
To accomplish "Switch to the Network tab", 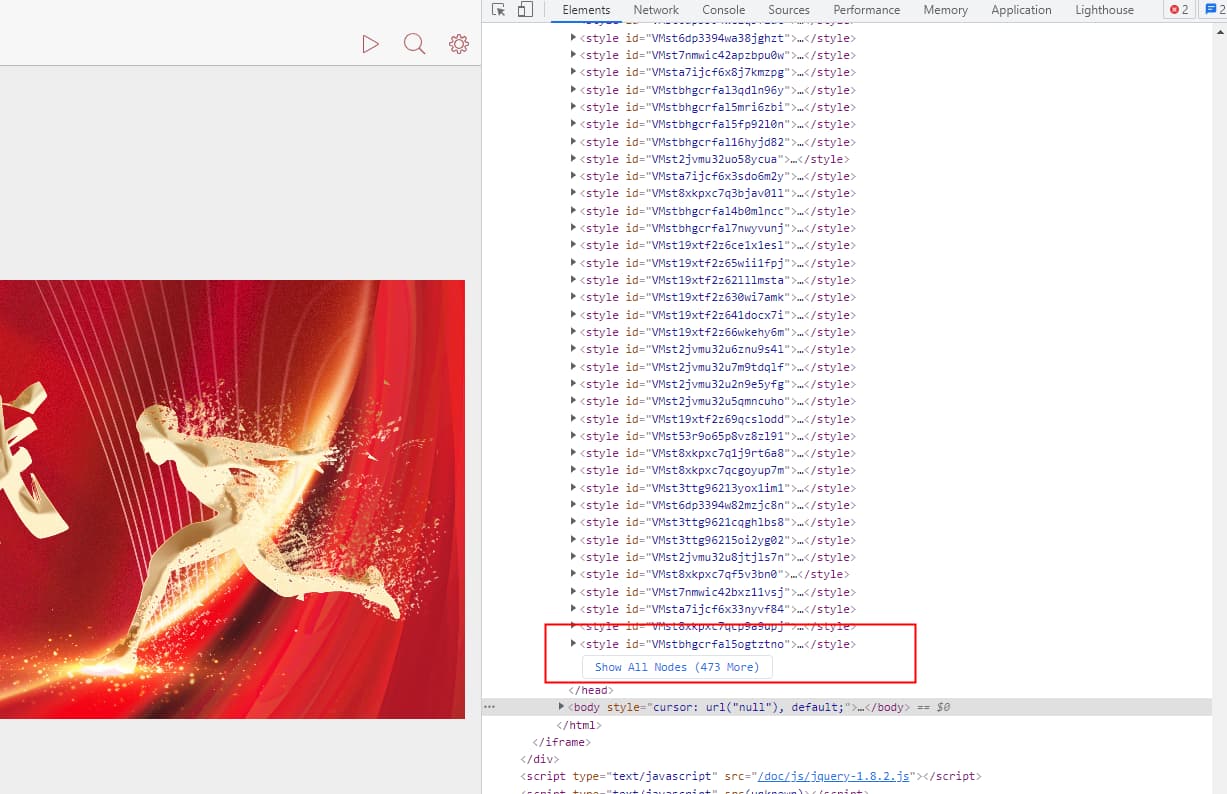I will [656, 10].
